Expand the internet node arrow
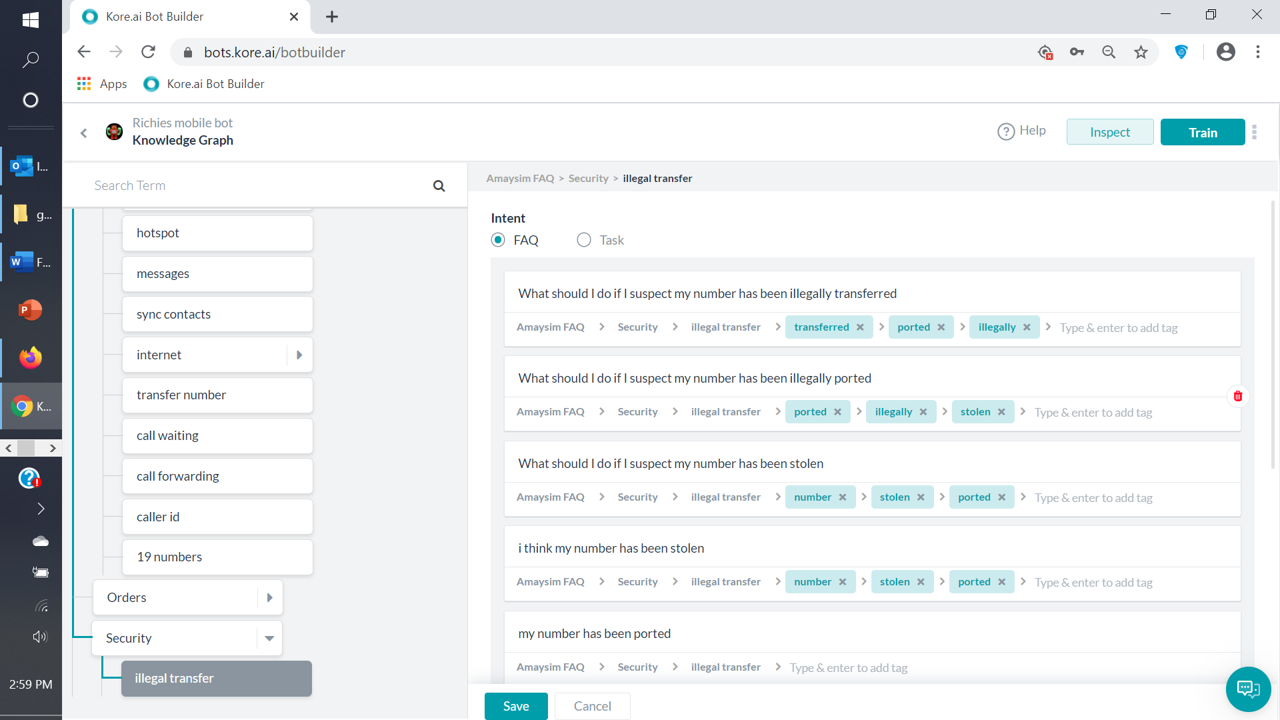 point(299,355)
